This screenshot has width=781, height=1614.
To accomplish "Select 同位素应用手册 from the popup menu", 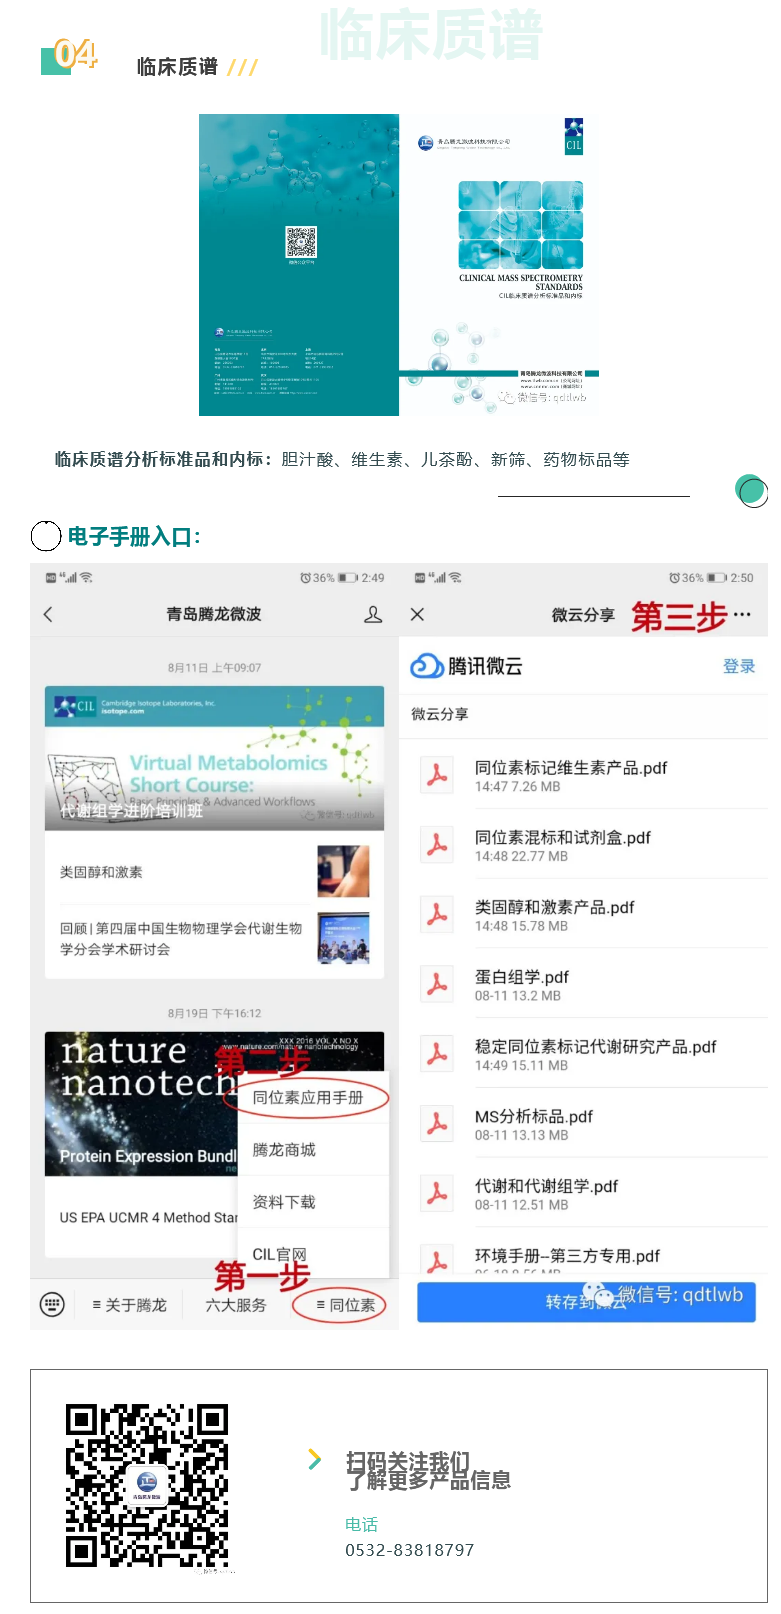I will (308, 1098).
